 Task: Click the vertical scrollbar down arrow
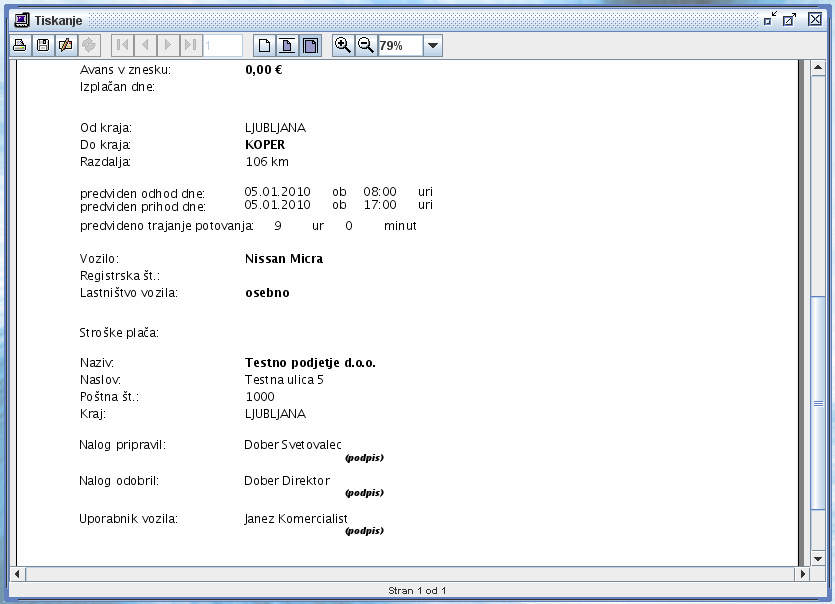818,558
